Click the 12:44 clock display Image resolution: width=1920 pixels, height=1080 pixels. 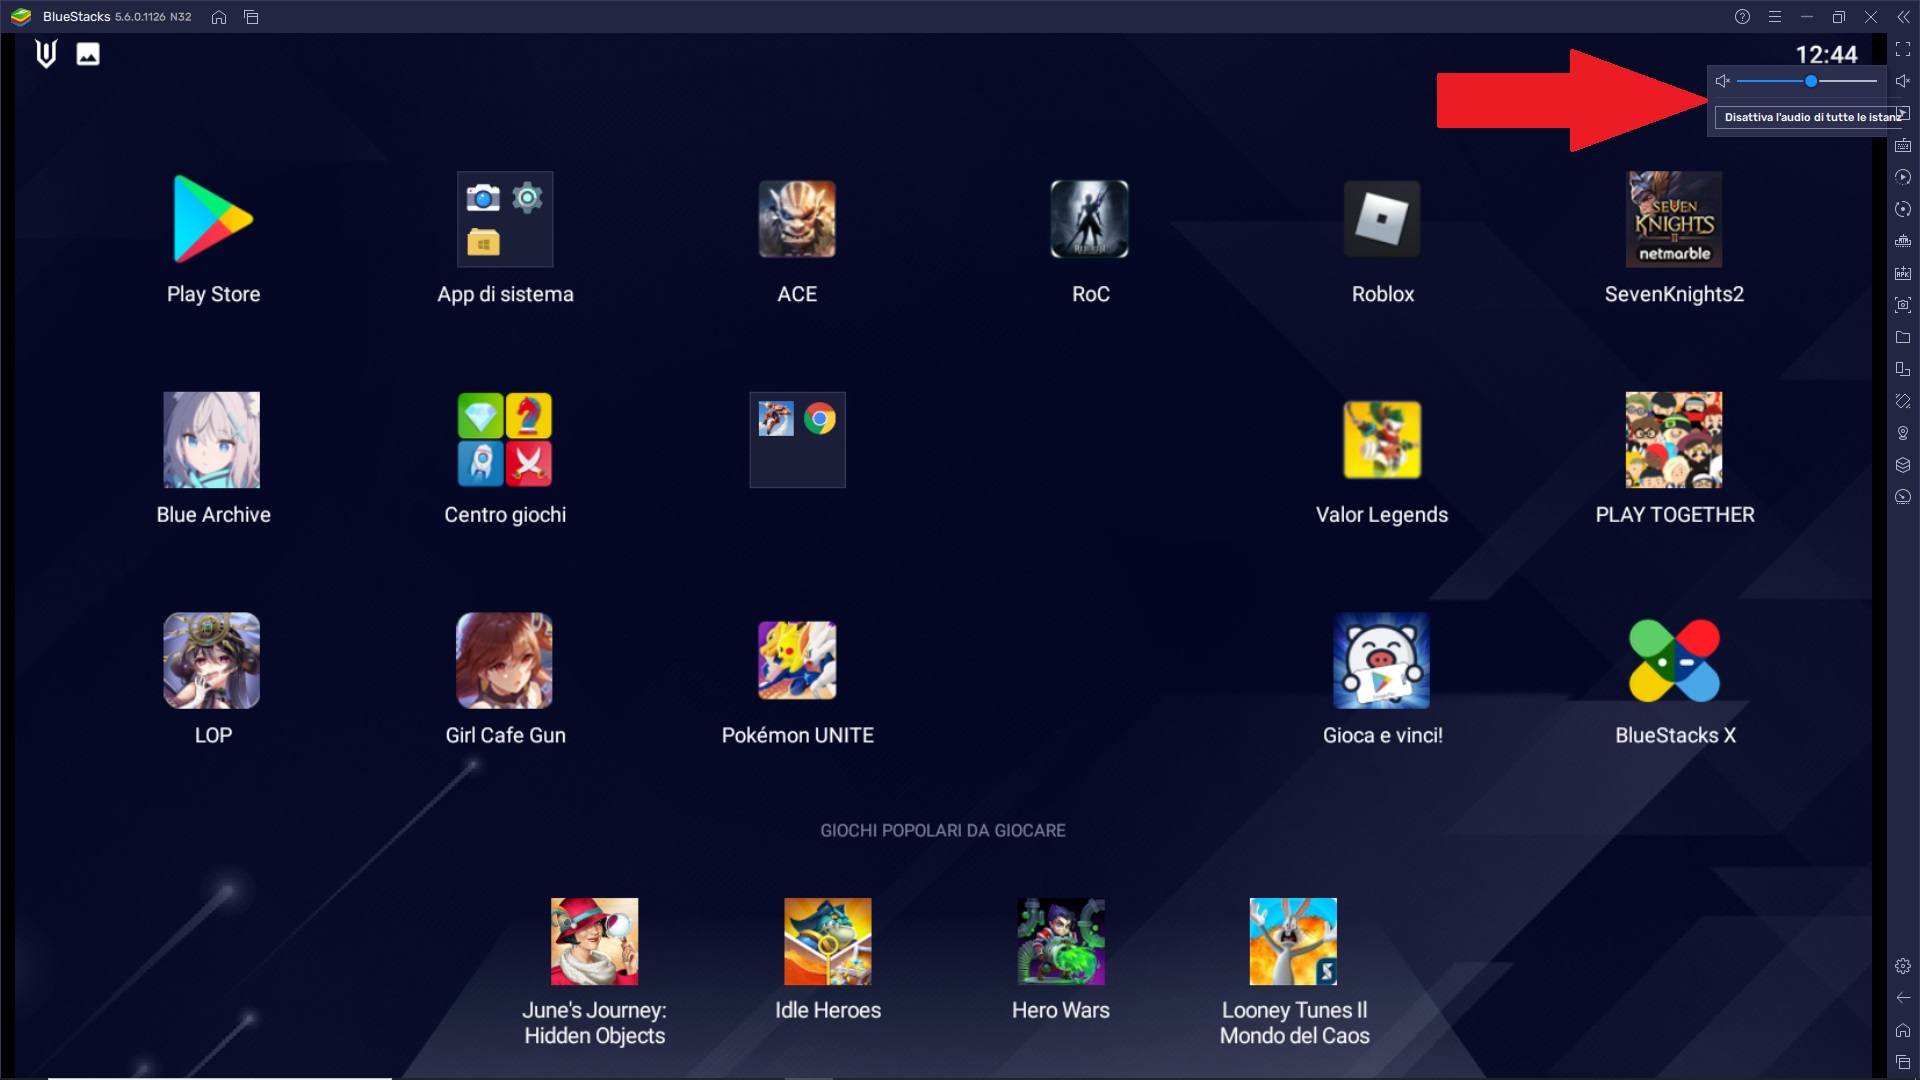point(1826,55)
